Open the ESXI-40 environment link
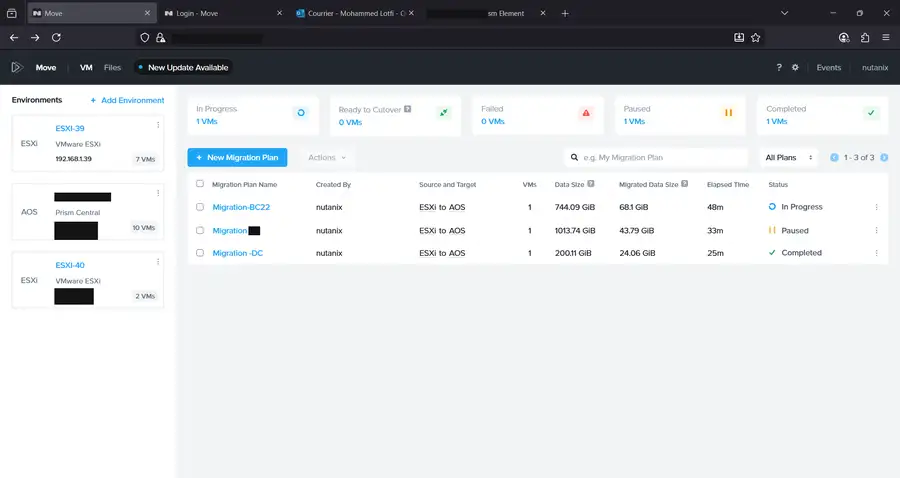Screen dimensions: 900x478 pyautogui.click(x=70, y=265)
